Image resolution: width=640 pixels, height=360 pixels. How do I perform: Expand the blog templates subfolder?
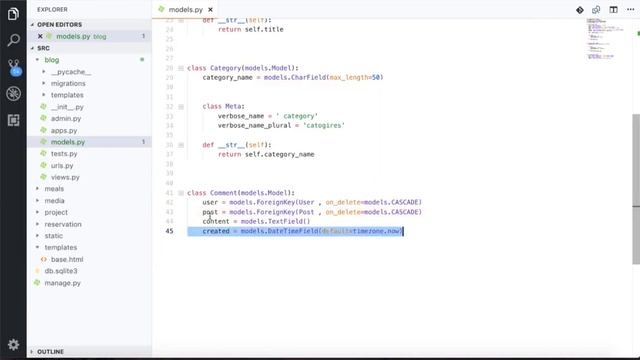(44, 95)
